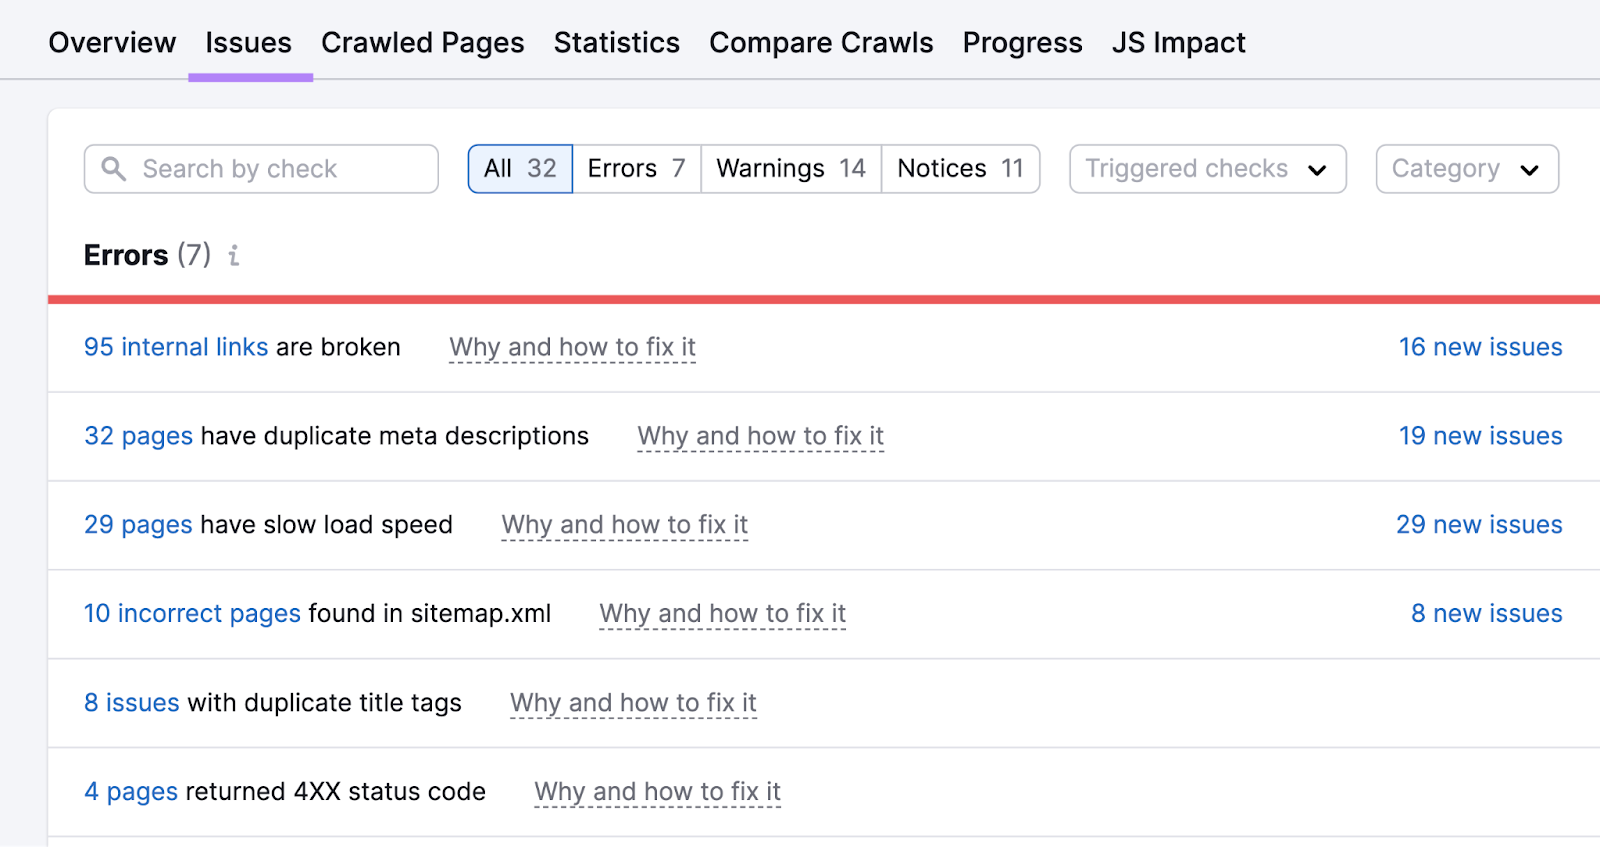View the 32 pages with duplicate meta descriptions
This screenshot has height=847, width=1600.
pyautogui.click(x=138, y=436)
